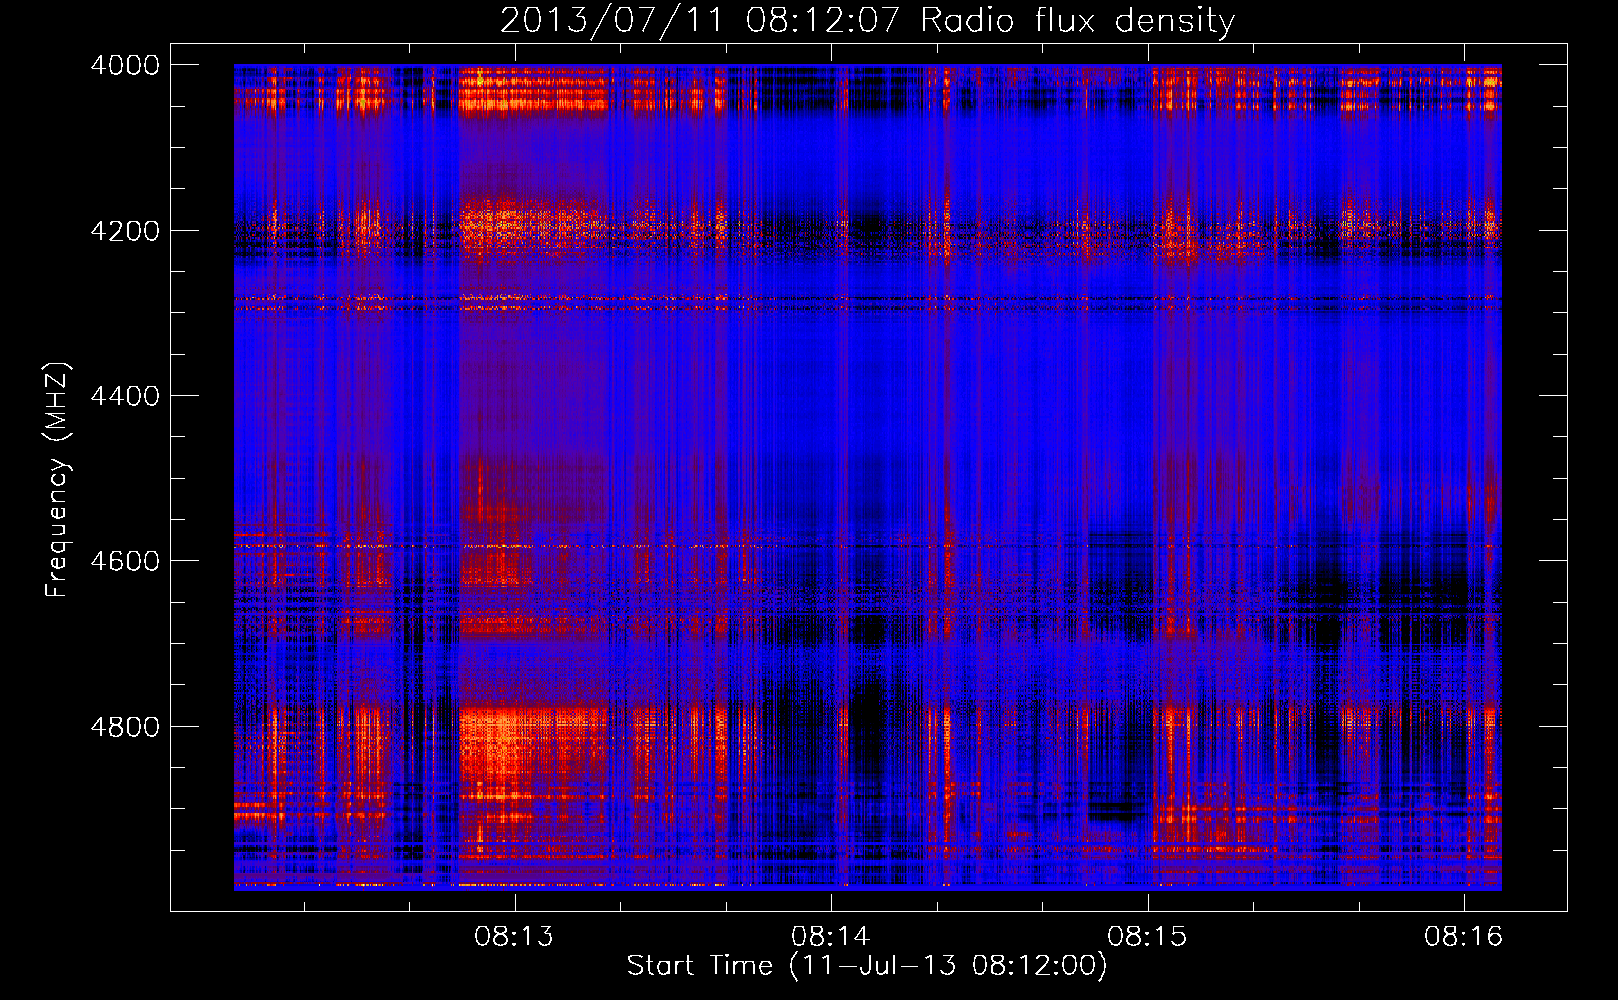1618x1000 pixels.
Task: Click the 4200 frequency axis label
Action: click(125, 231)
